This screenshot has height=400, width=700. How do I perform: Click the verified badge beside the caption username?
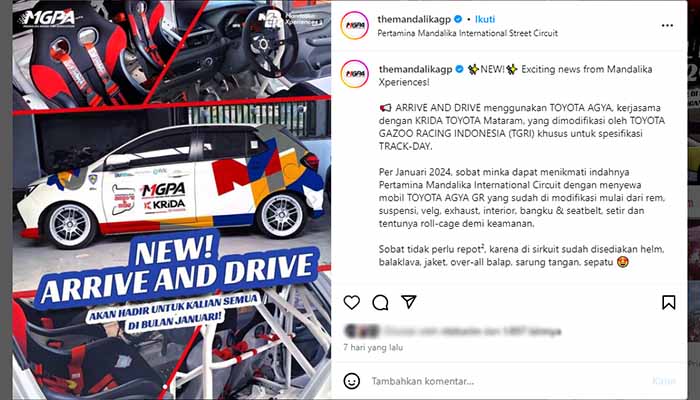pos(459,69)
